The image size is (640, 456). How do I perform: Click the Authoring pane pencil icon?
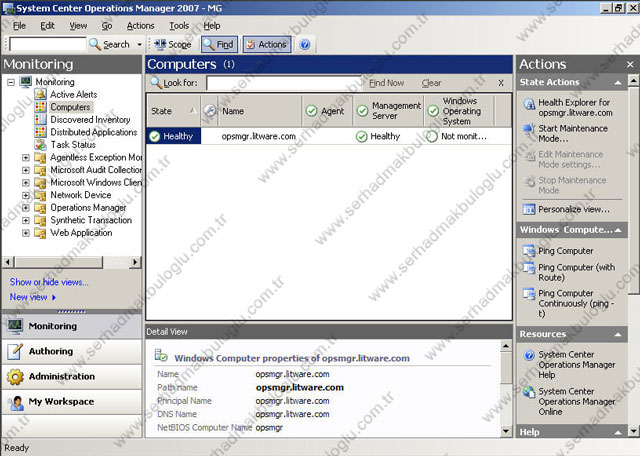coord(15,351)
